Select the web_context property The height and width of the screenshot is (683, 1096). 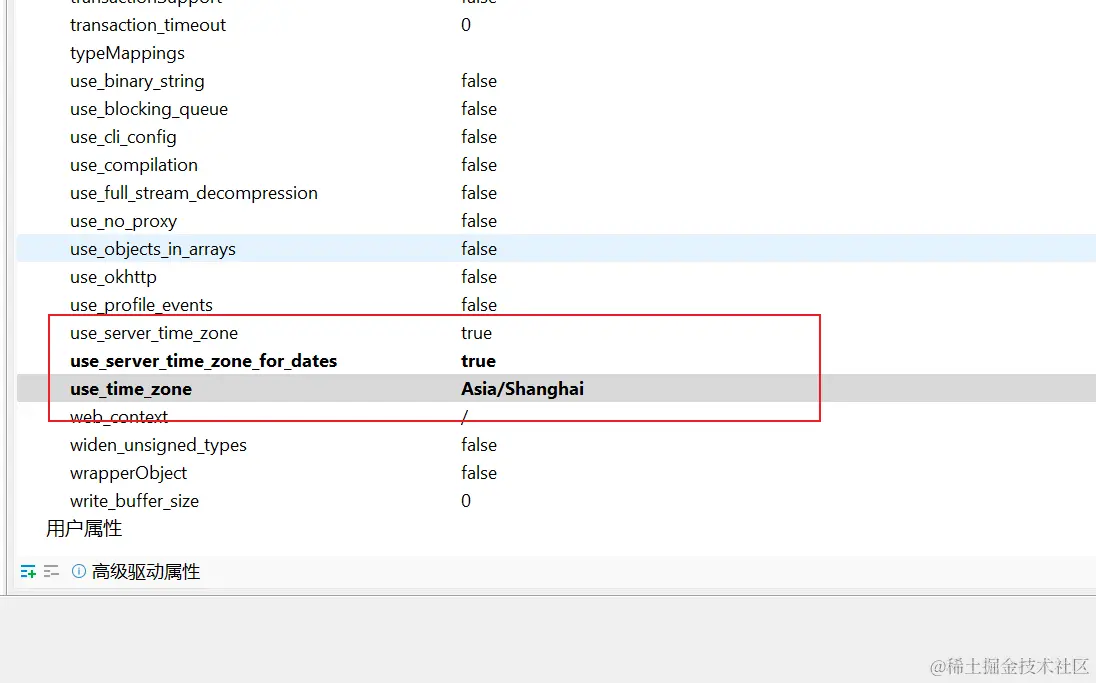coord(119,417)
